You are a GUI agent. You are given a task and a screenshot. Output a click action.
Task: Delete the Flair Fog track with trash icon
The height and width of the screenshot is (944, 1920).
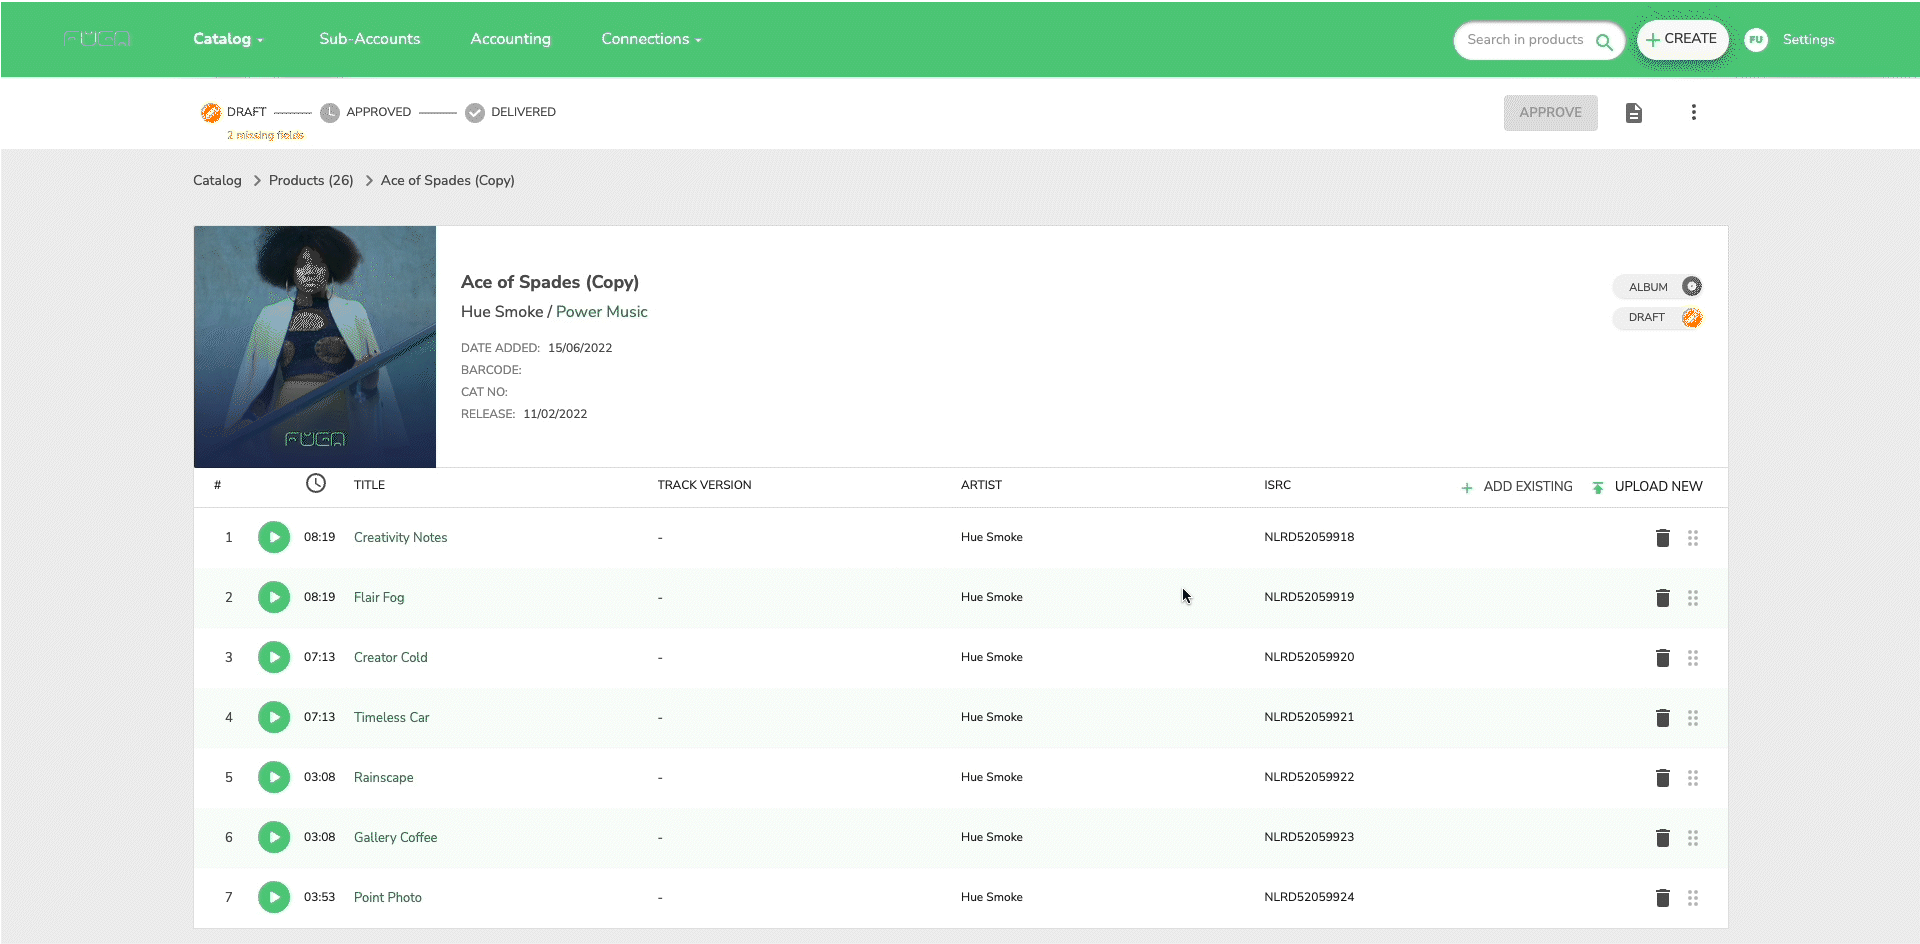coord(1663,598)
